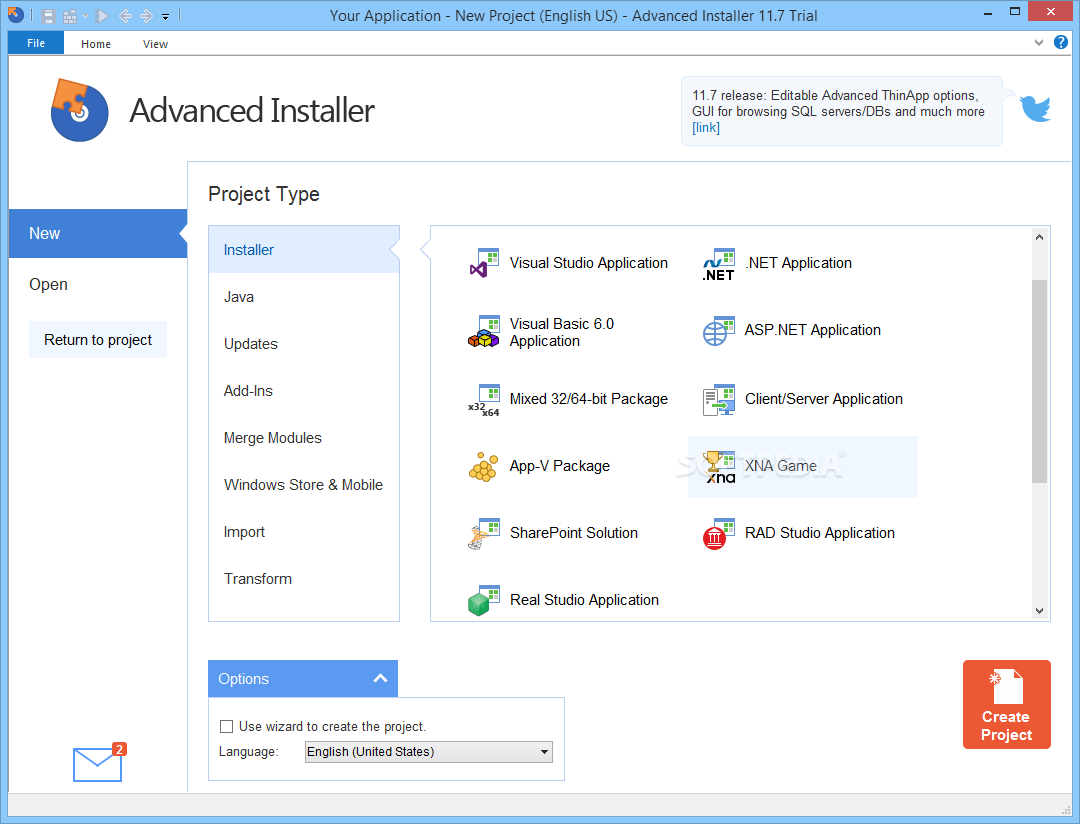The width and height of the screenshot is (1080, 824).
Task: Choose the Client/Server Application icon
Action: (718, 399)
